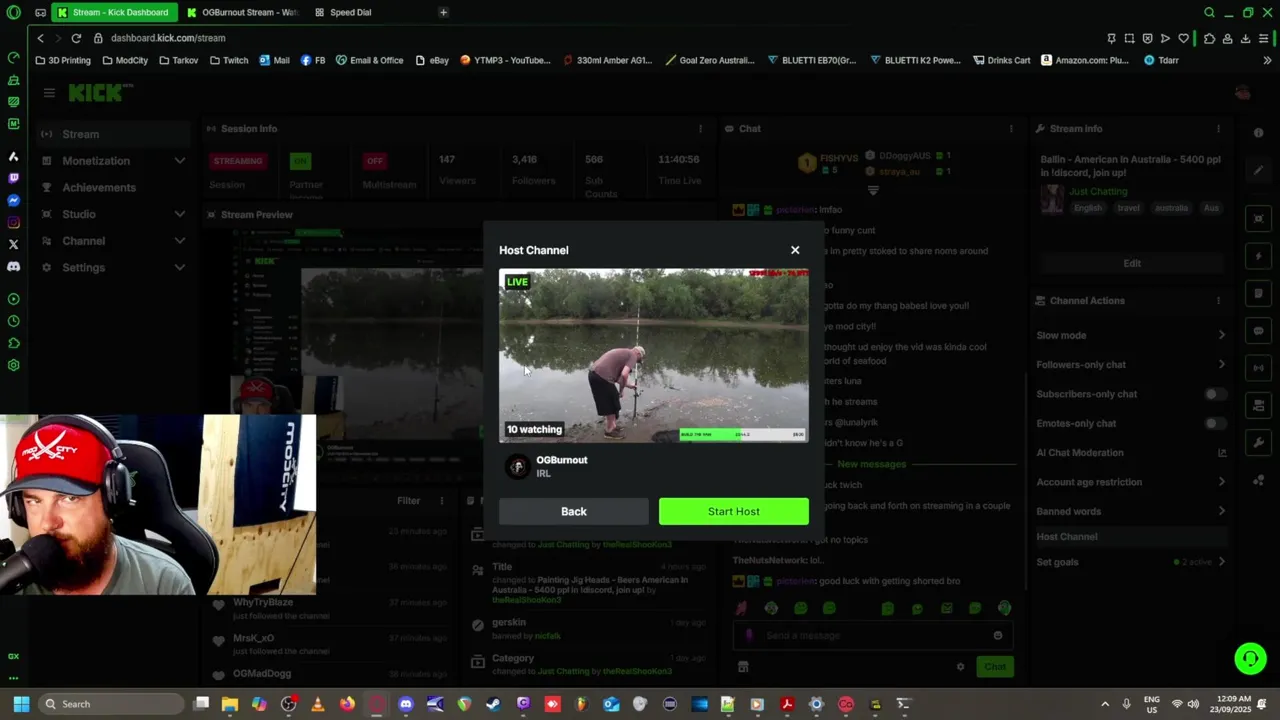Open the 3D Printing bookmarks folder
The image size is (1280, 720).
coord(63,60)
